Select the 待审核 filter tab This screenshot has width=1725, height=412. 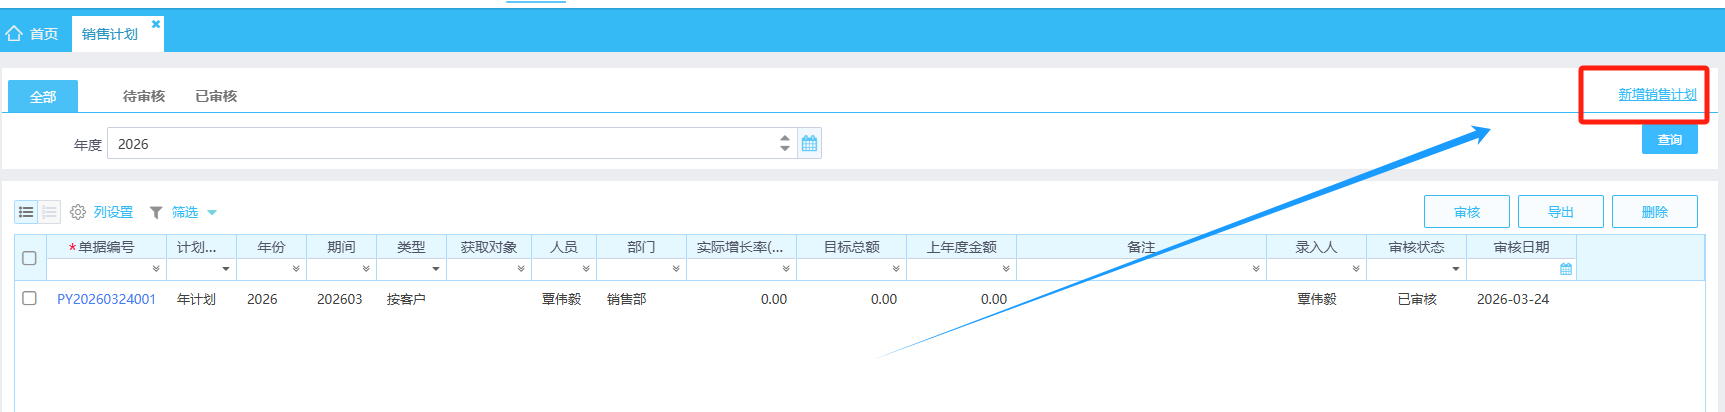click(144, 96)
